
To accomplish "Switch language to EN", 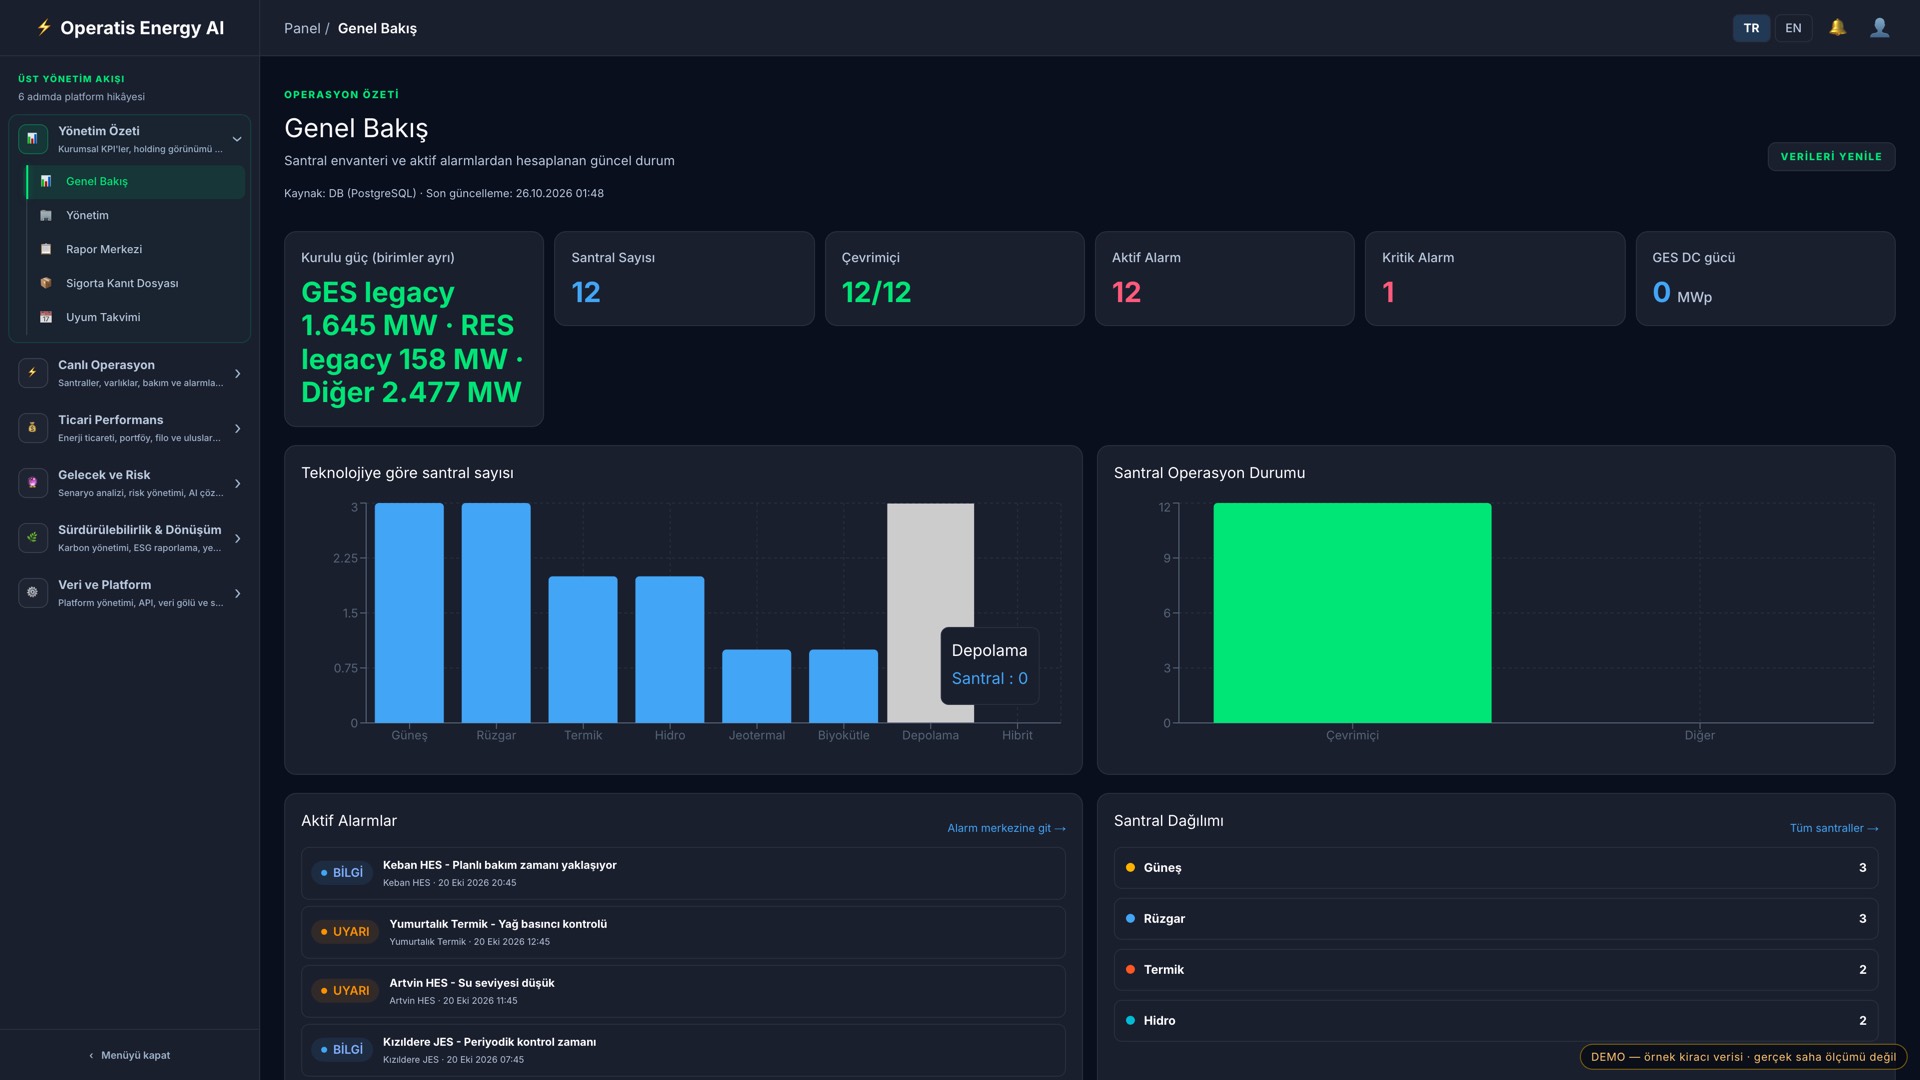I will (x=1793, y=28).
